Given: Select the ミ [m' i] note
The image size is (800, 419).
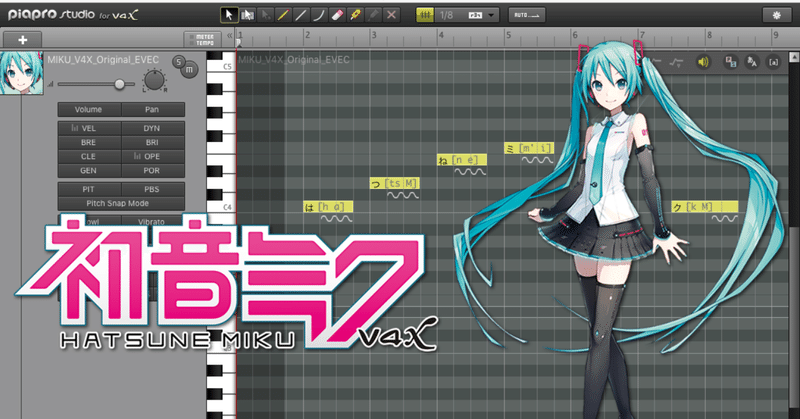Looking at the screenshot, I should [529, 148].
